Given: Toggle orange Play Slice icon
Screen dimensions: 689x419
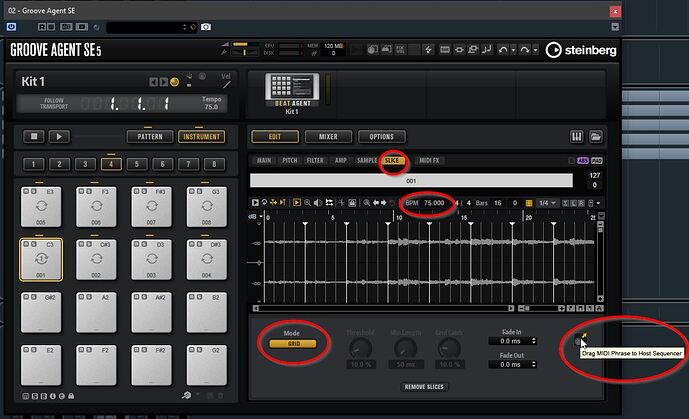Looking at the screenshot, I should (297, 202).
